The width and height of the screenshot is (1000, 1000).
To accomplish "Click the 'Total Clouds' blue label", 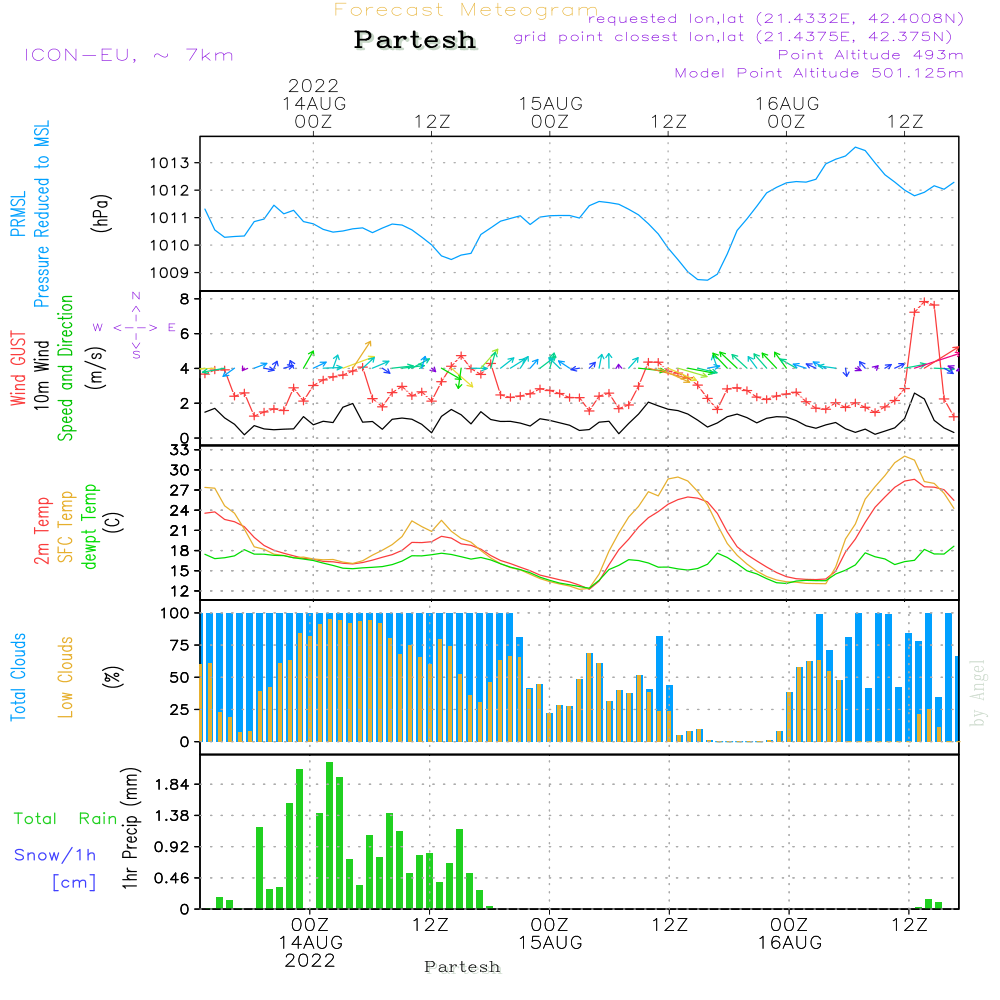I will (x=18, y=677).
